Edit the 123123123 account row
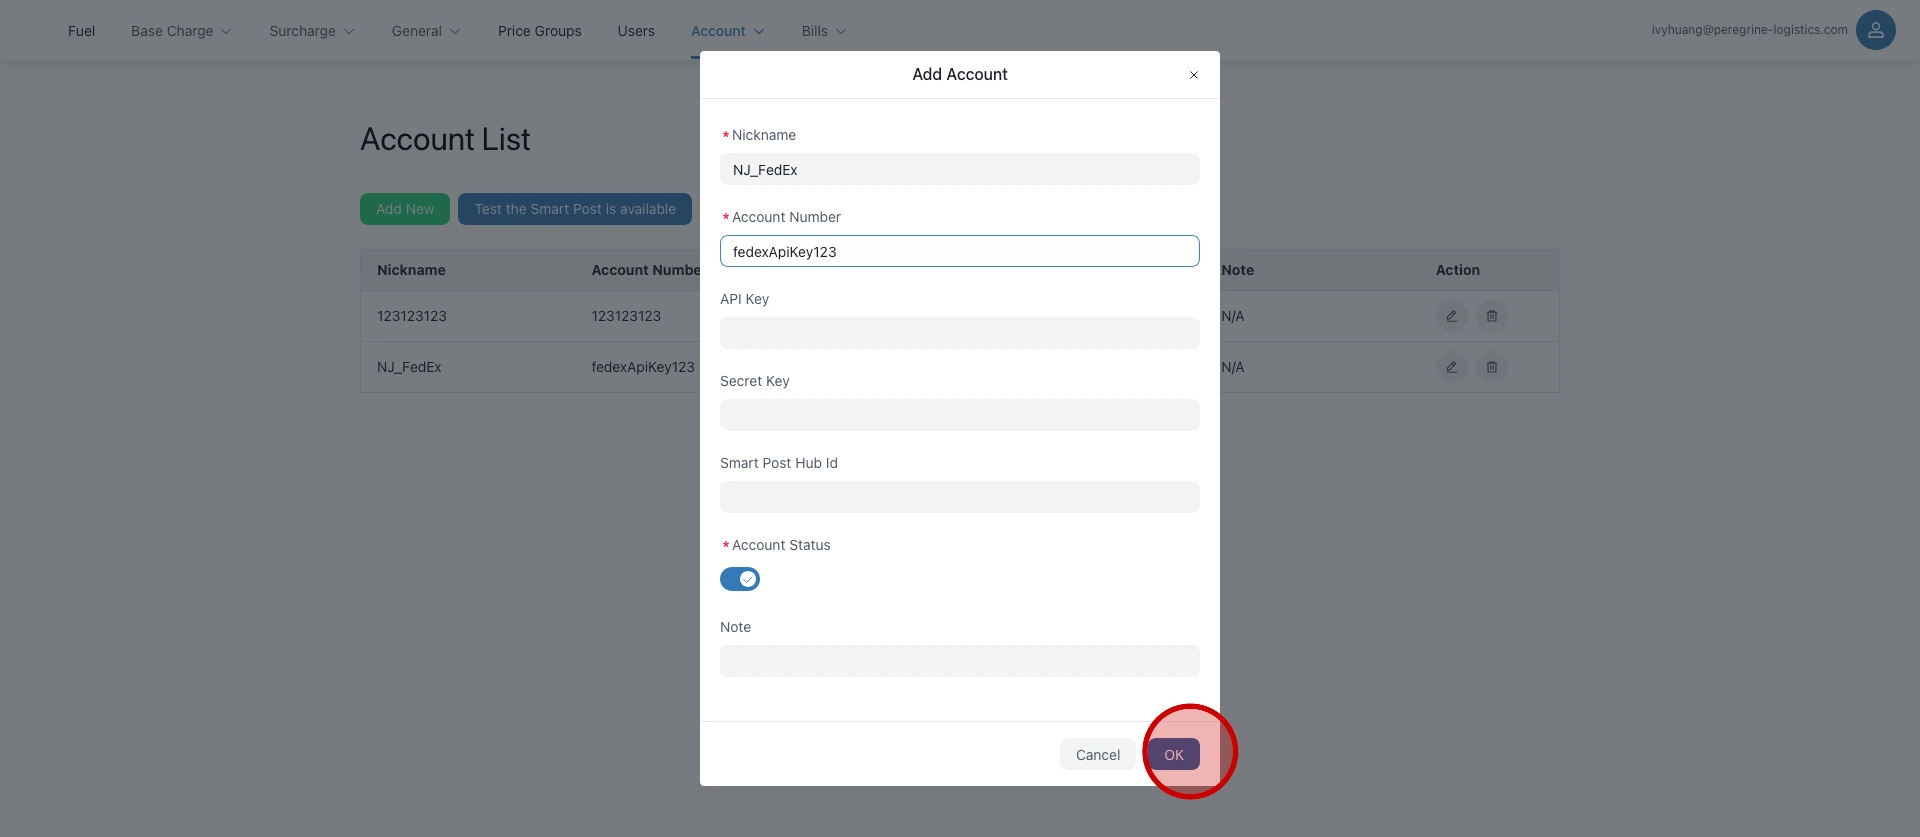This screenshot has width=1920, height=837. click(x=1451, y=316)
